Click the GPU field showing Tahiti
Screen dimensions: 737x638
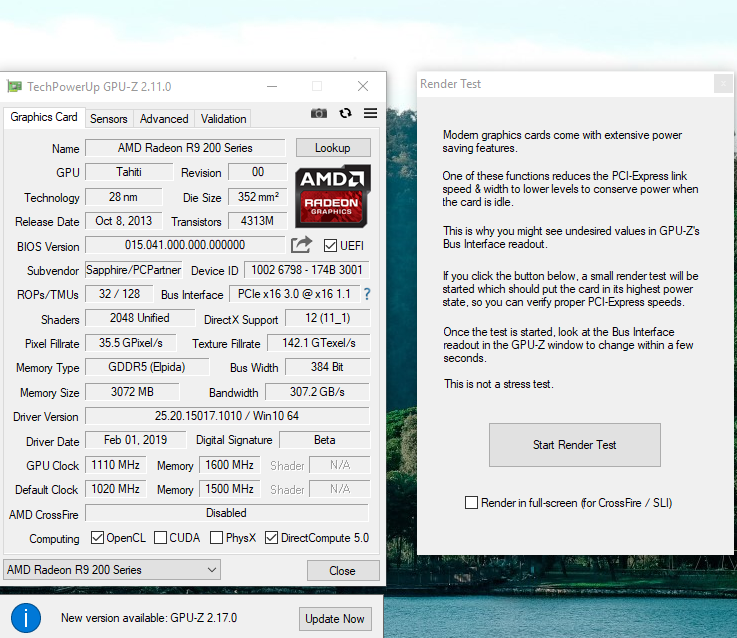[129, 172]
